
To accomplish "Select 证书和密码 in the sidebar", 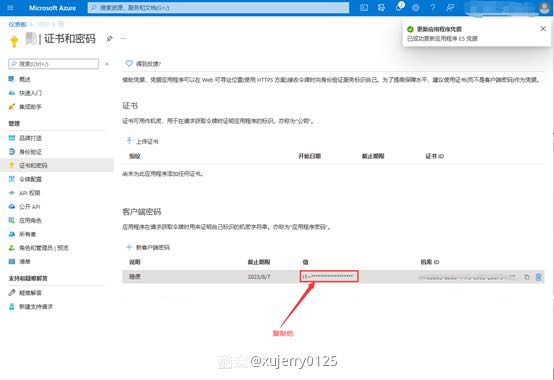I will [57, 165].
